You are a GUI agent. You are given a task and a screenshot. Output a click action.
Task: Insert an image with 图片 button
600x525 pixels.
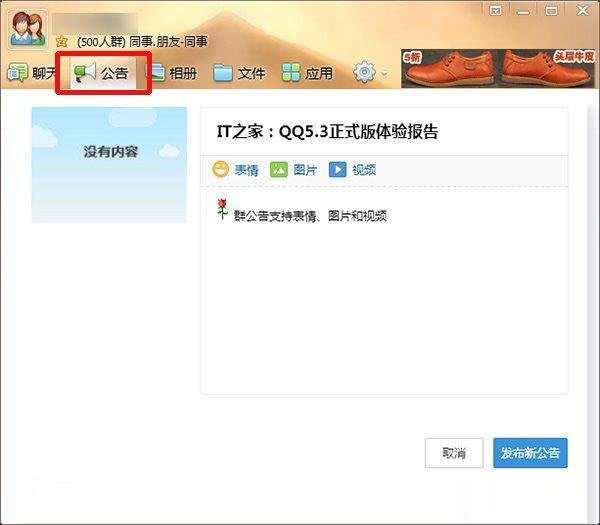293,170
